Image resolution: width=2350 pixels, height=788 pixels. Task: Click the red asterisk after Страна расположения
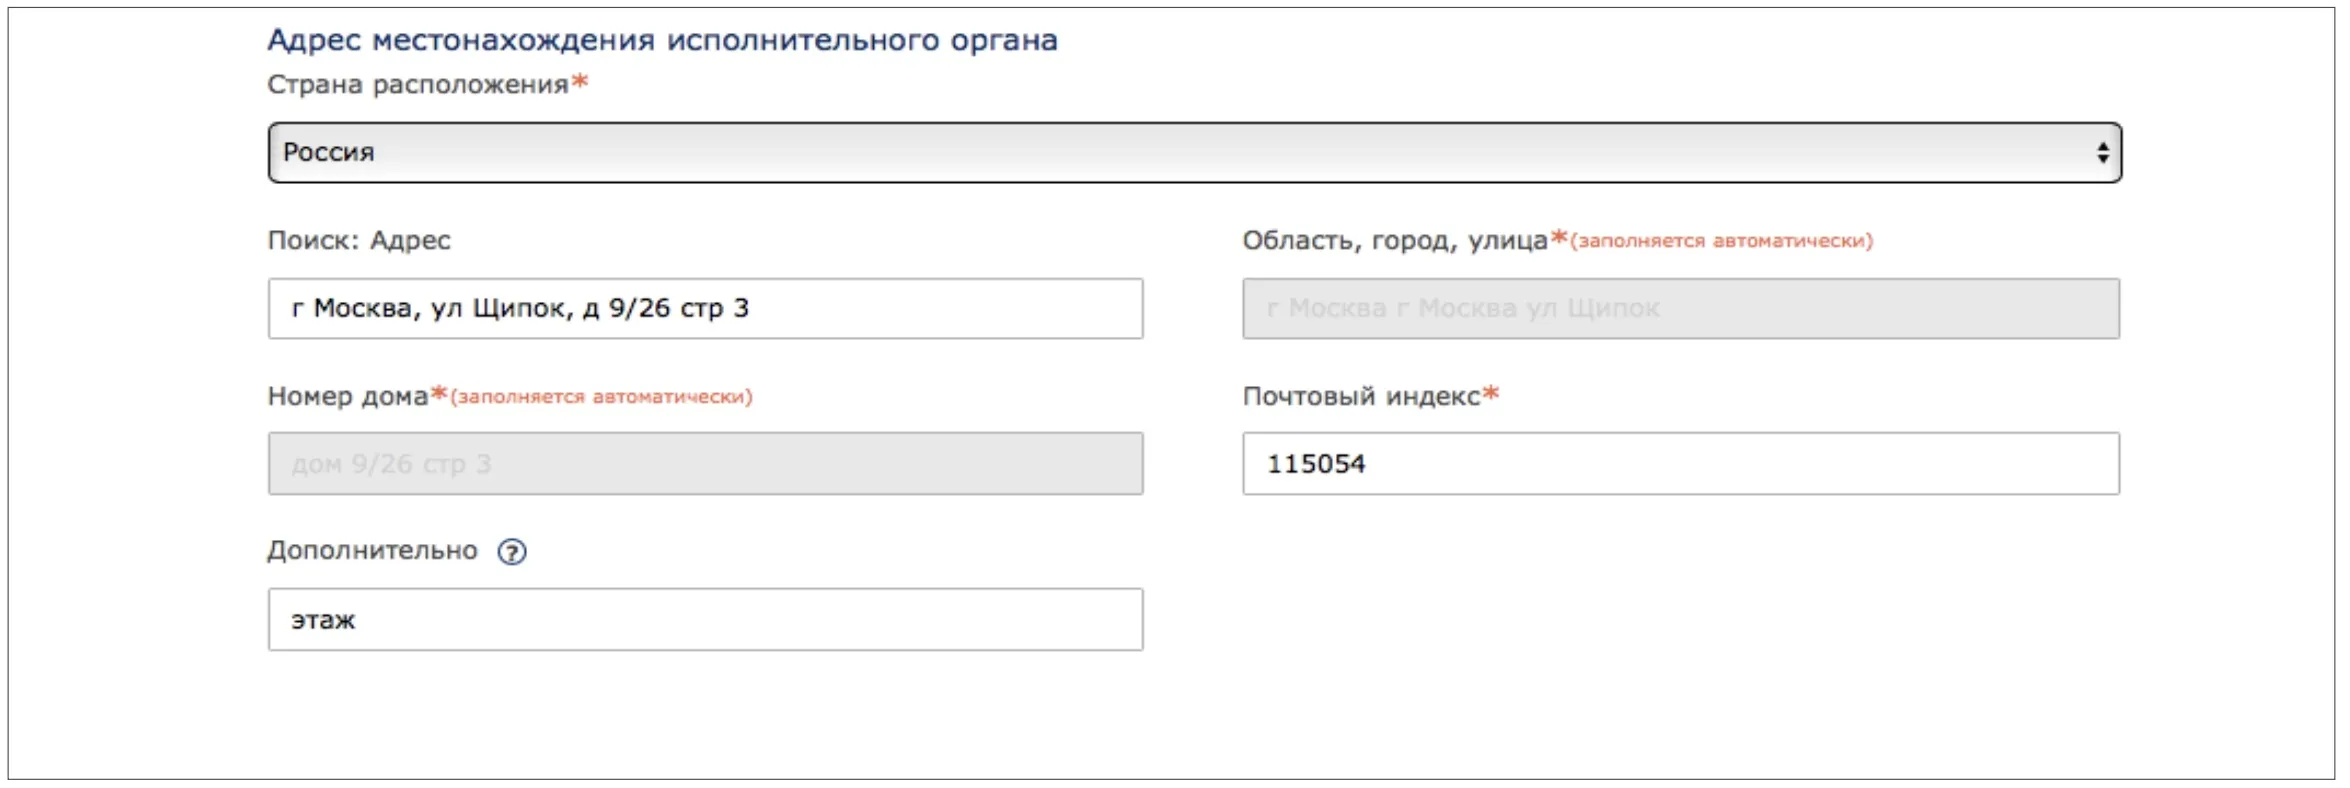click(580, 82)
